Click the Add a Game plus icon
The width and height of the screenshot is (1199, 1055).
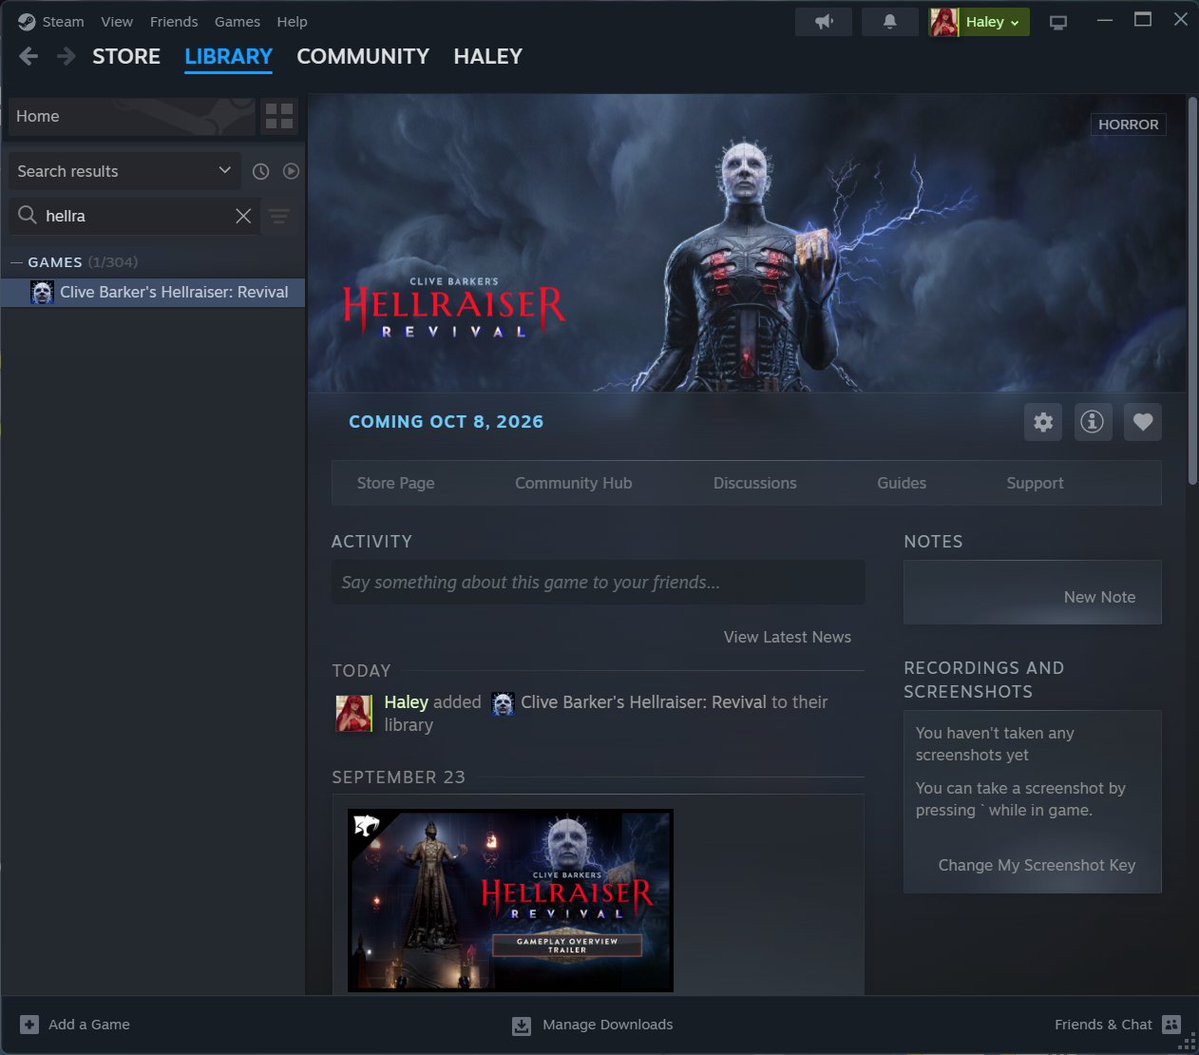[29, 1024]
